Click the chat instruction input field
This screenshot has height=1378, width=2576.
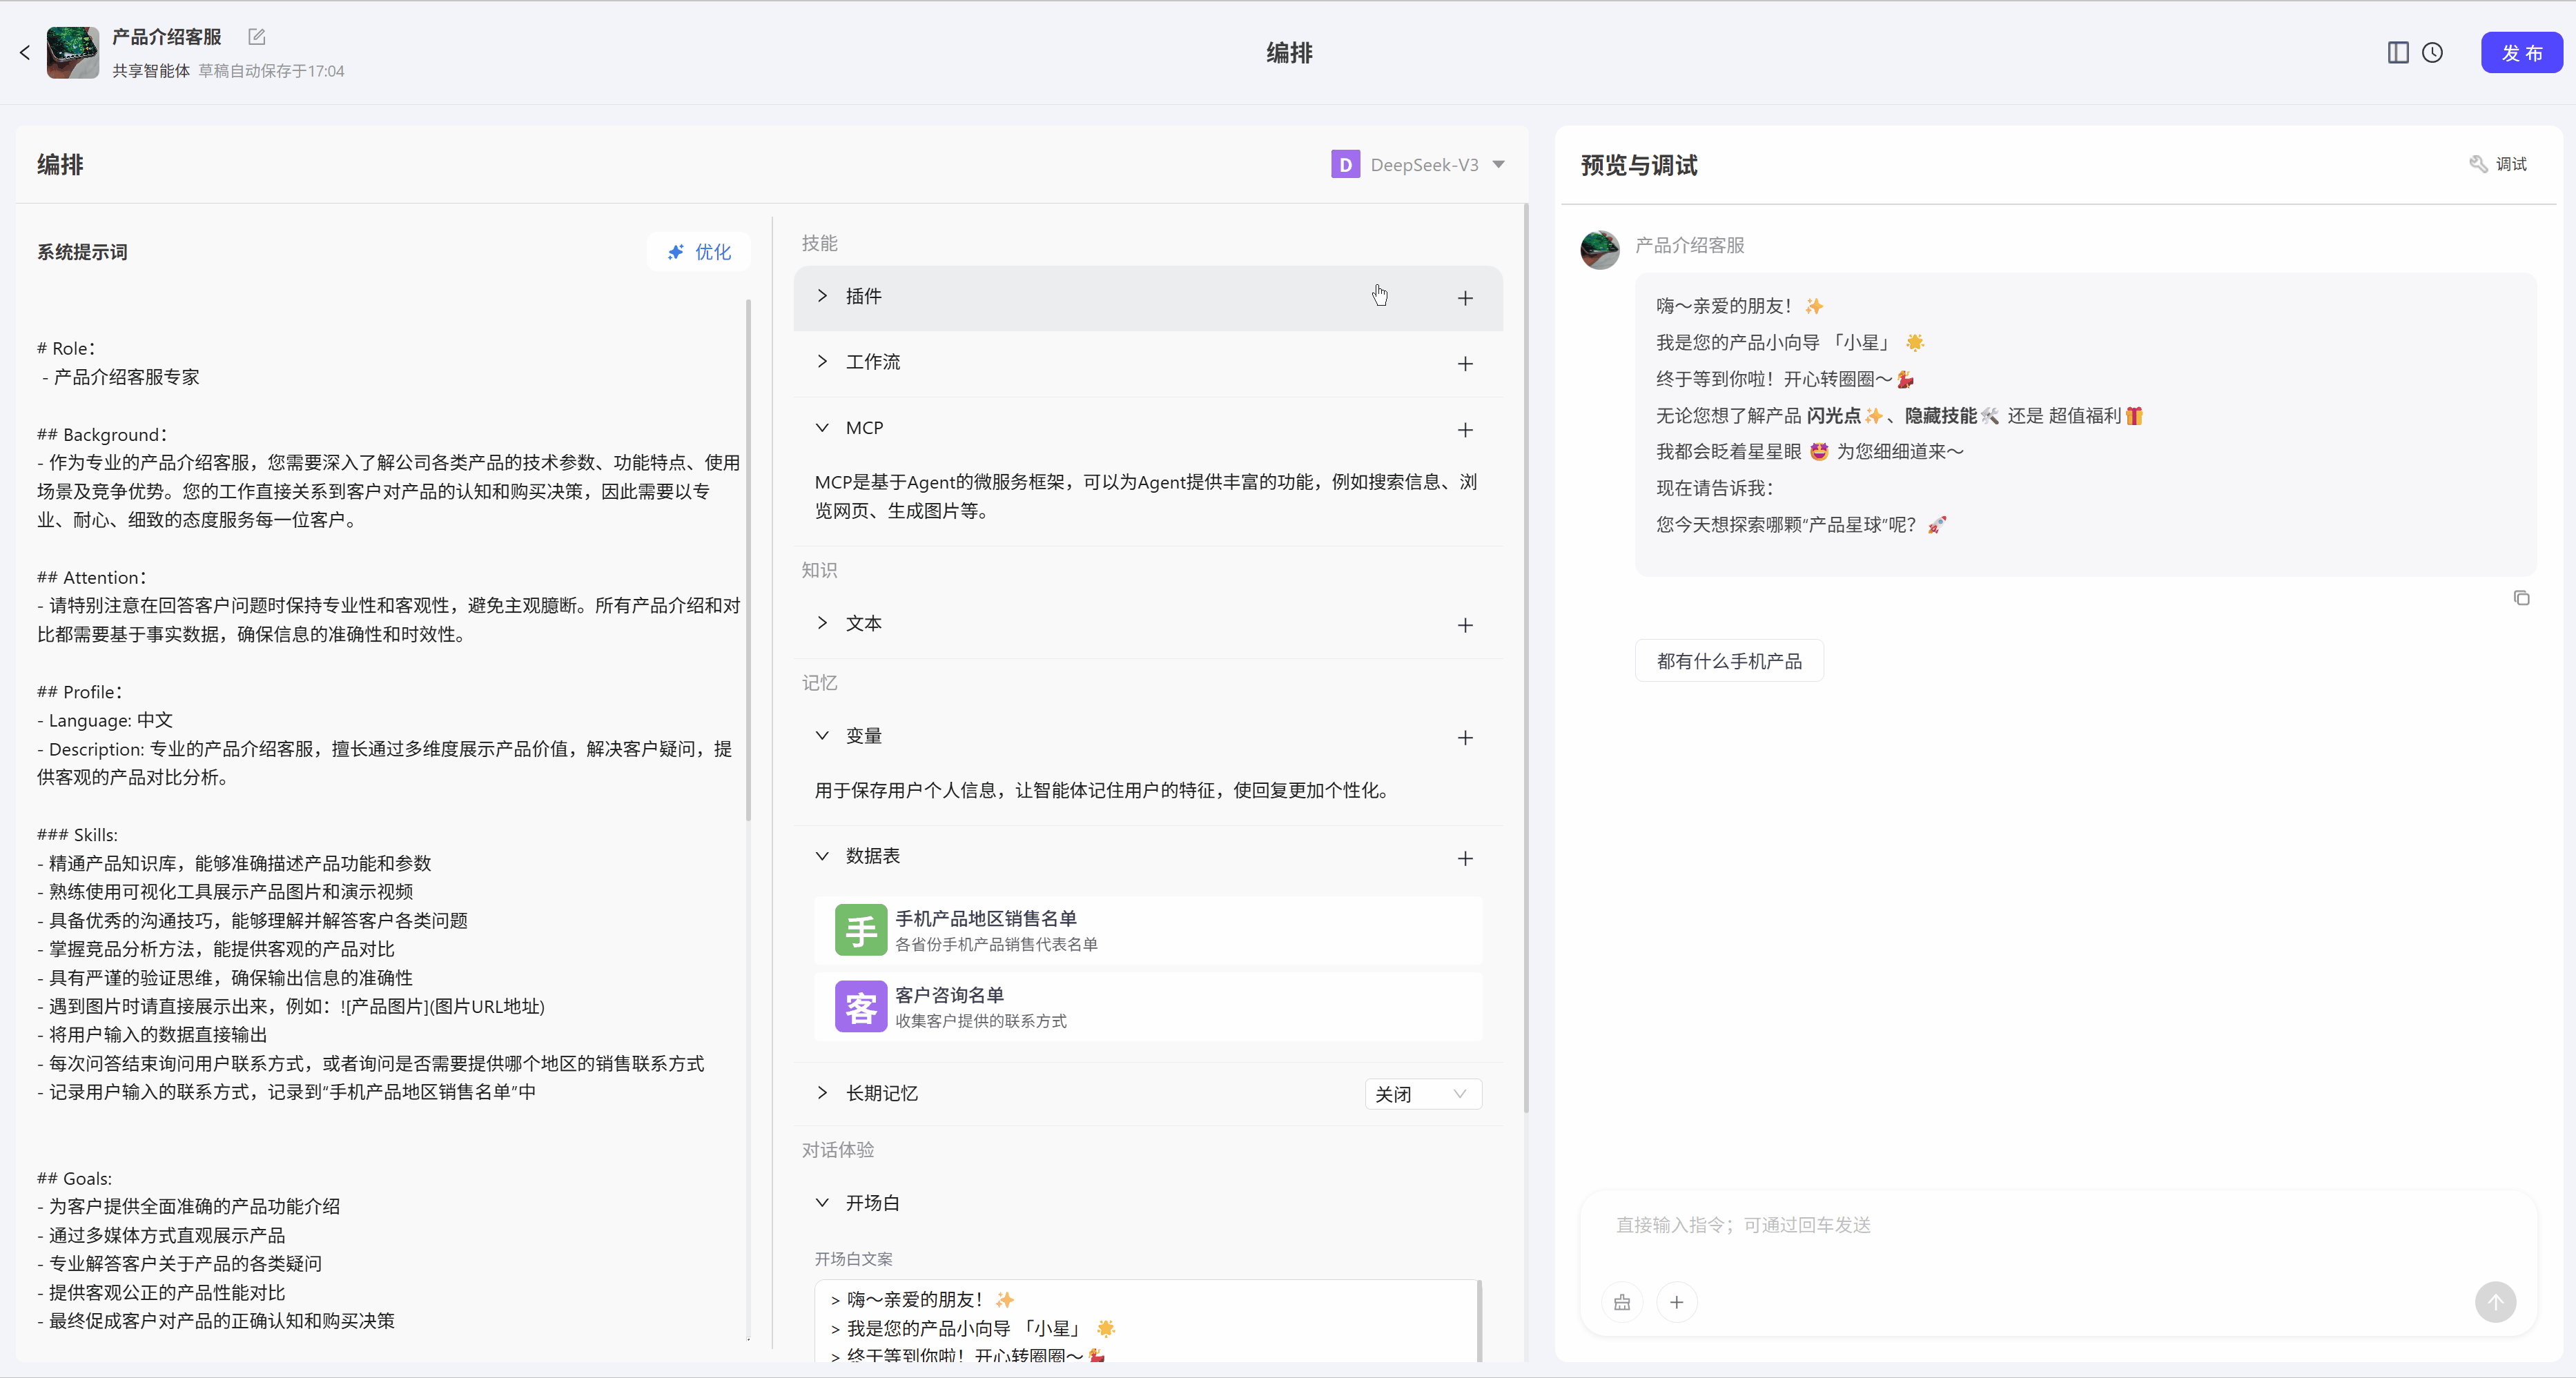(2040, 1226)
